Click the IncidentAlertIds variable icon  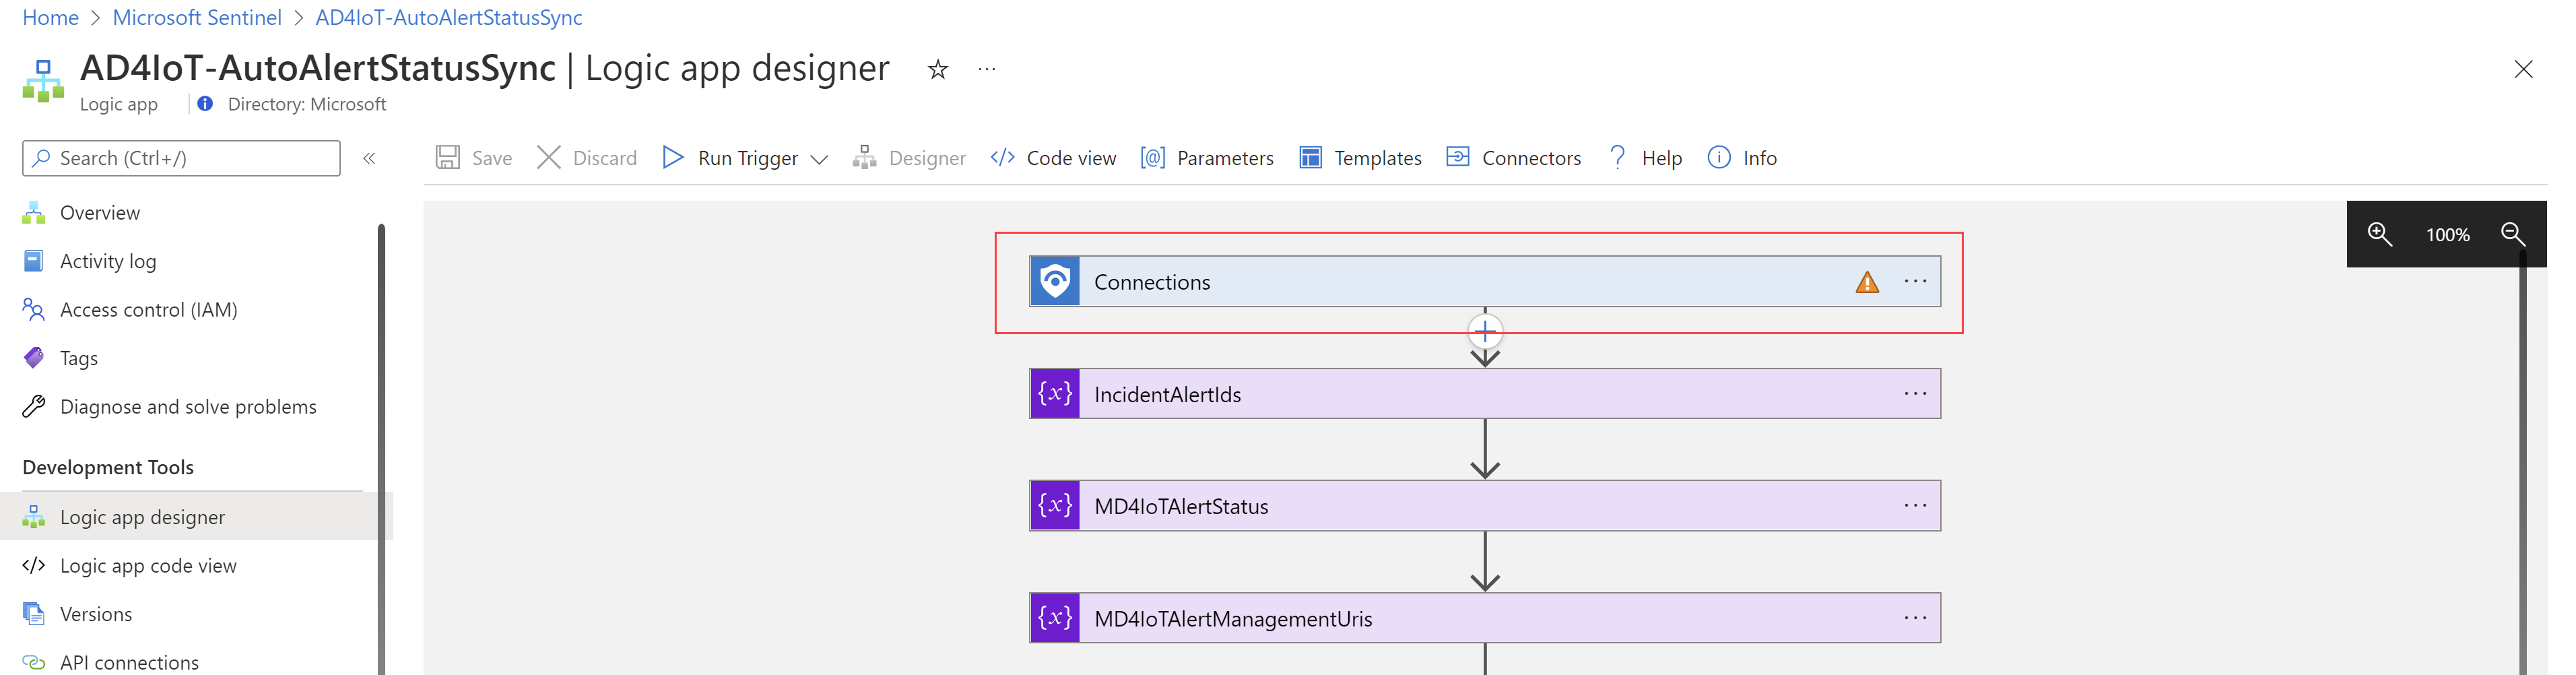tap(1055, 394)
